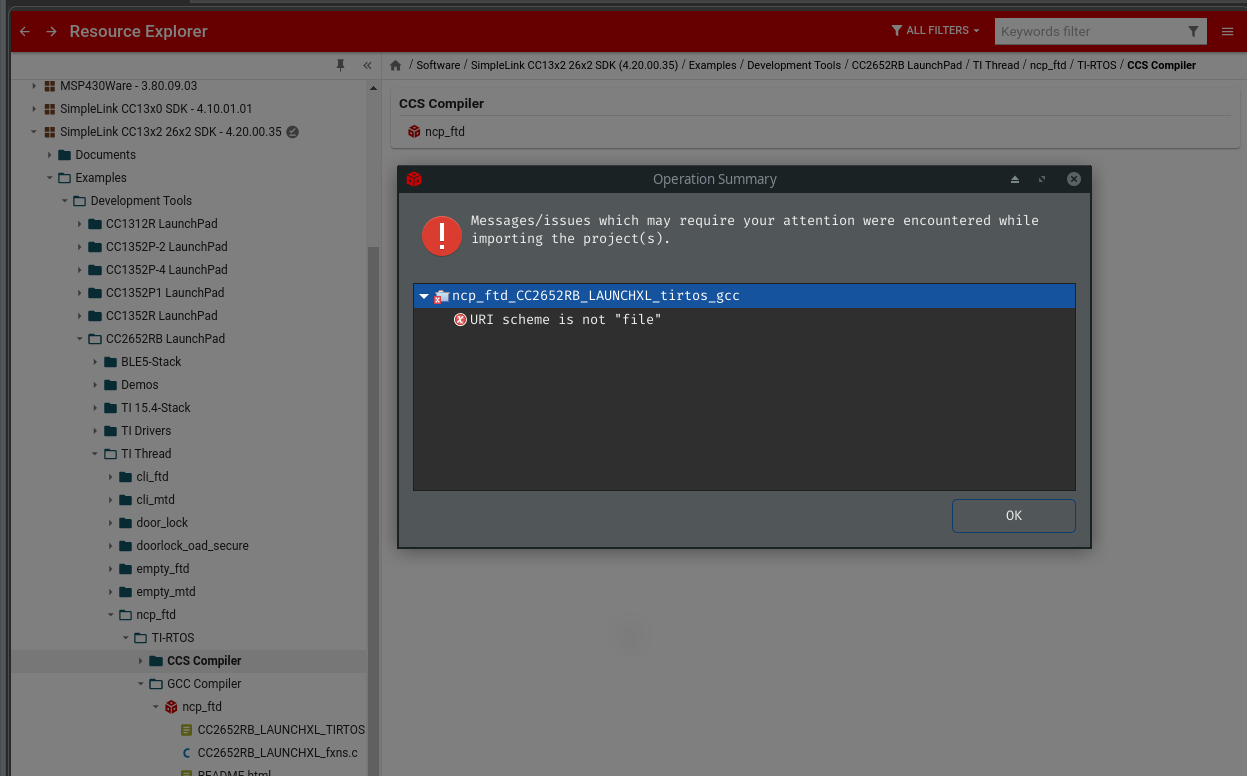Click the Operation Summary dialog app icon
This screenshot has width=1247, height=776.
414,179
